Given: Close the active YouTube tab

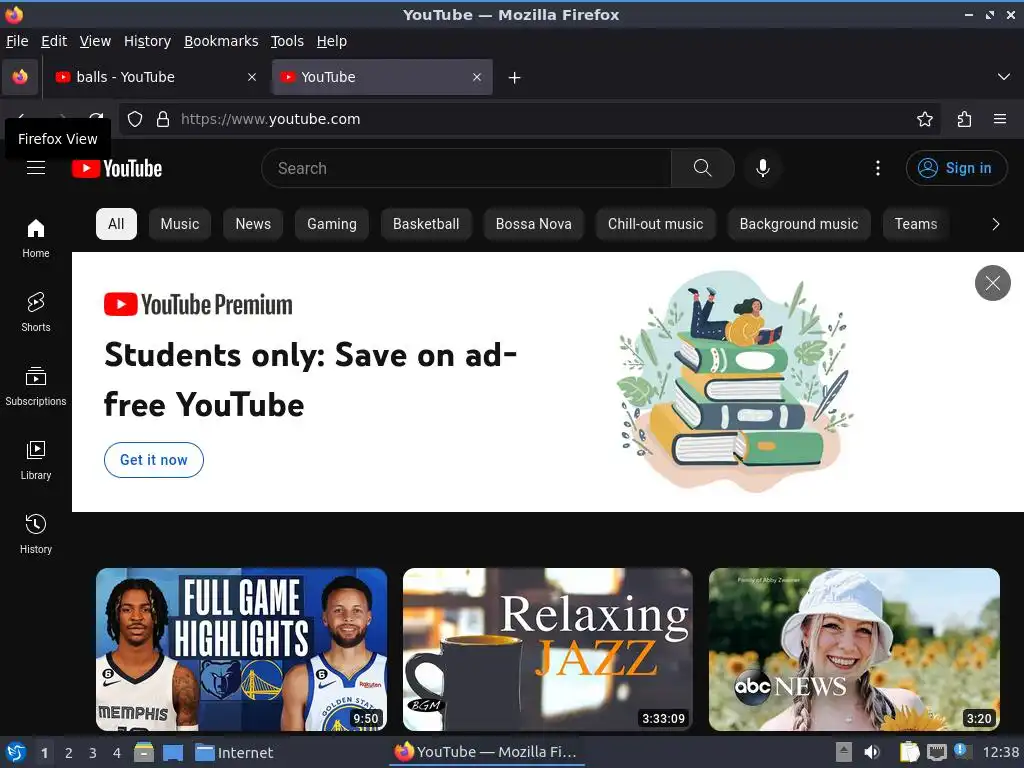Looking at the screenshot, I should 477,77.
